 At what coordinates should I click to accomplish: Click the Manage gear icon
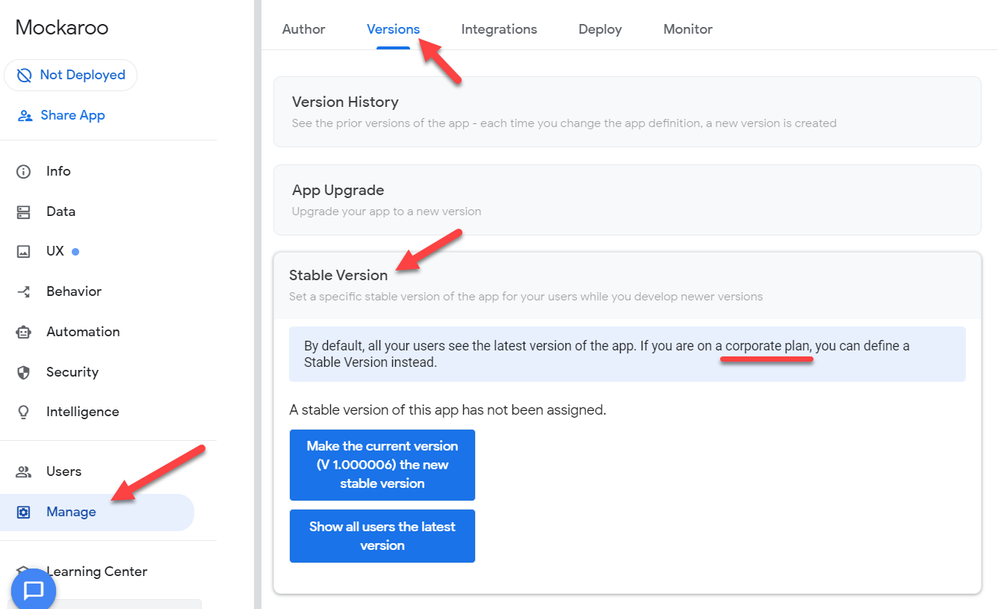24,512
